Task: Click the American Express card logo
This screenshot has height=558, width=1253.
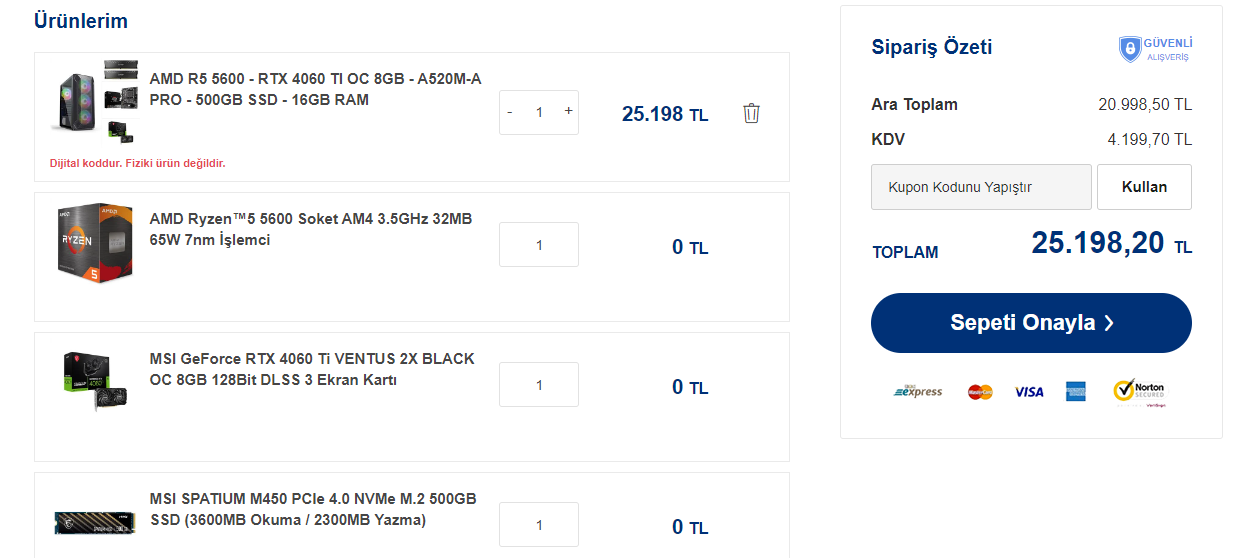Action: tap(1076, 392)
